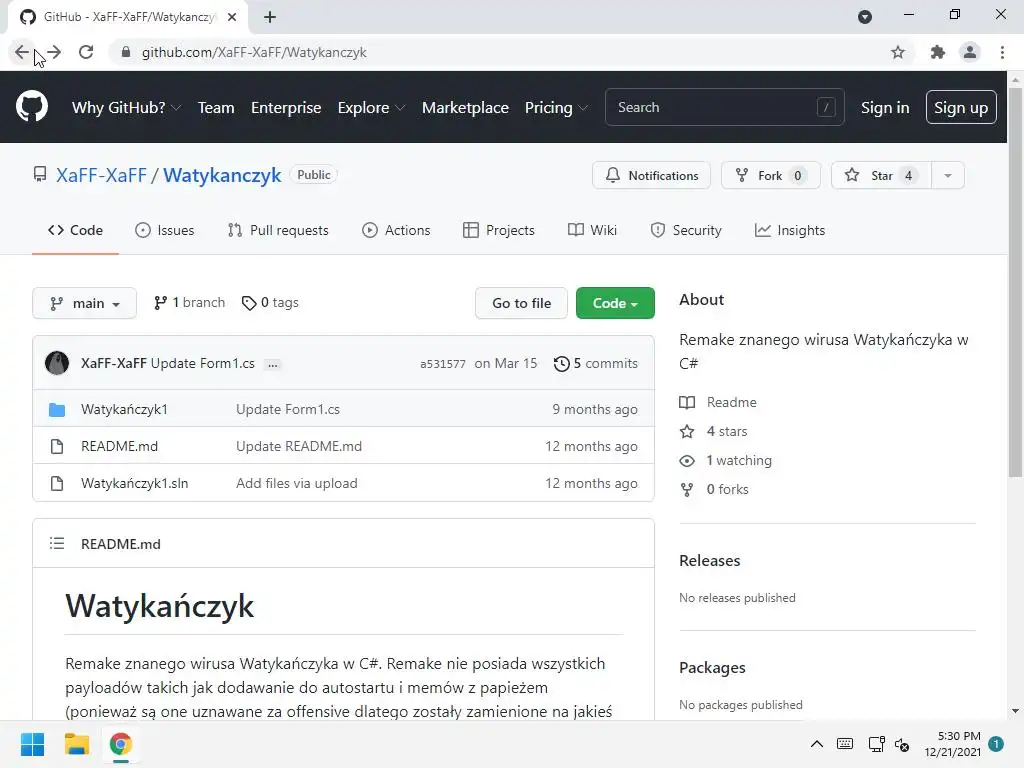The height and width of the screenshot is (768, 1024).
Task: Click Chrome icon on taskbar
Action: tap(121, 744)
